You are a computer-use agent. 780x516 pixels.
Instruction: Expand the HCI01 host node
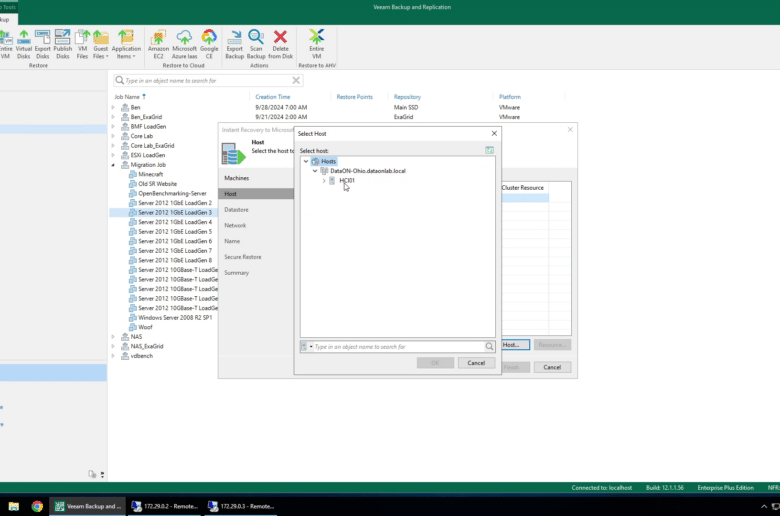pos(324,181)
